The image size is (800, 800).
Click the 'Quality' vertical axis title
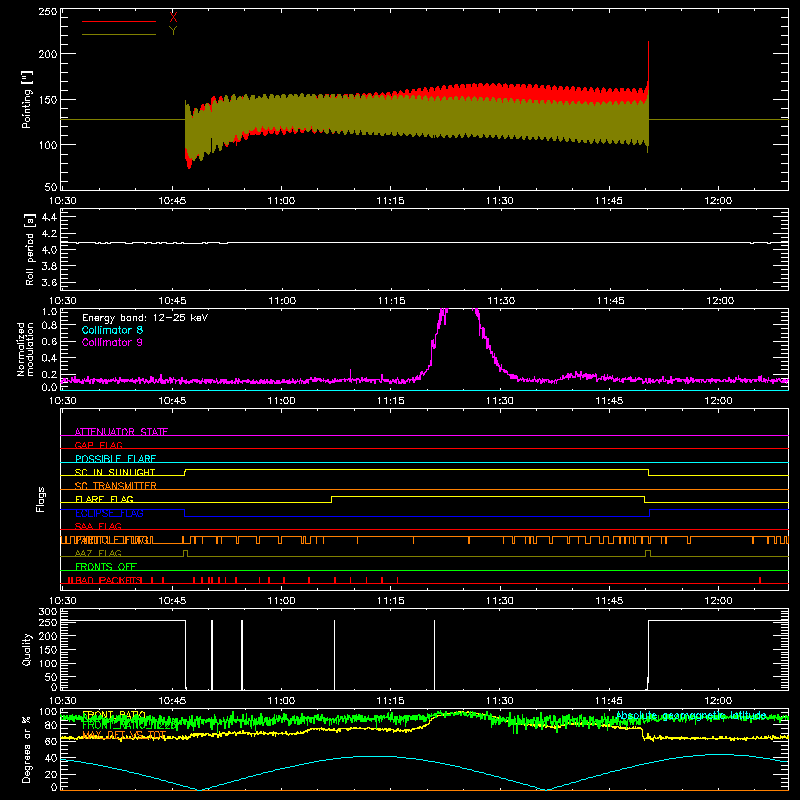(x=27, y=649)
